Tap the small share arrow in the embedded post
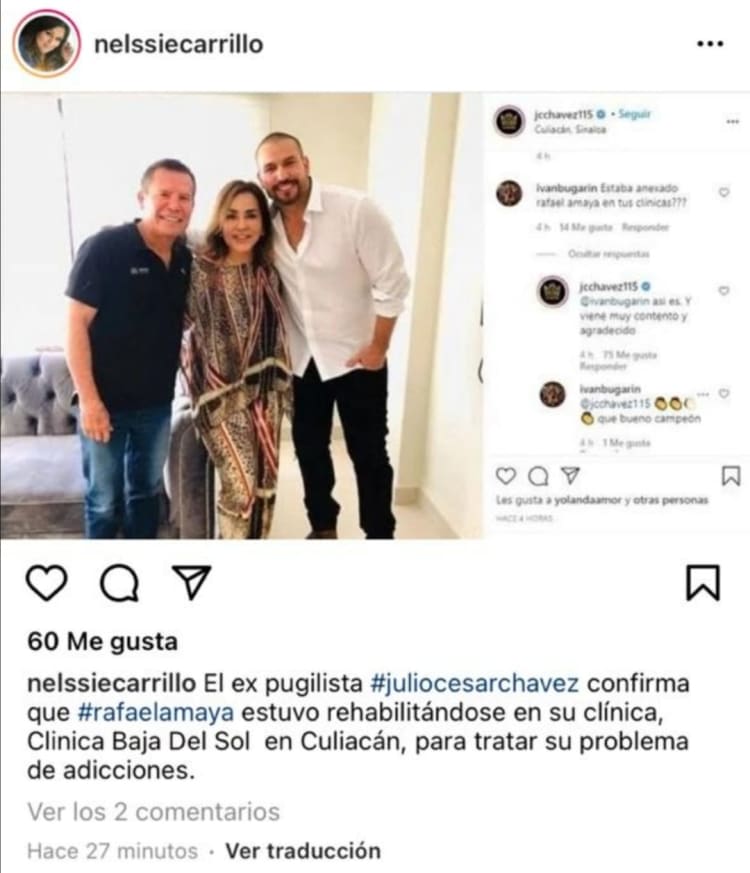Screen dimensions: 750x873 point(570,475)
